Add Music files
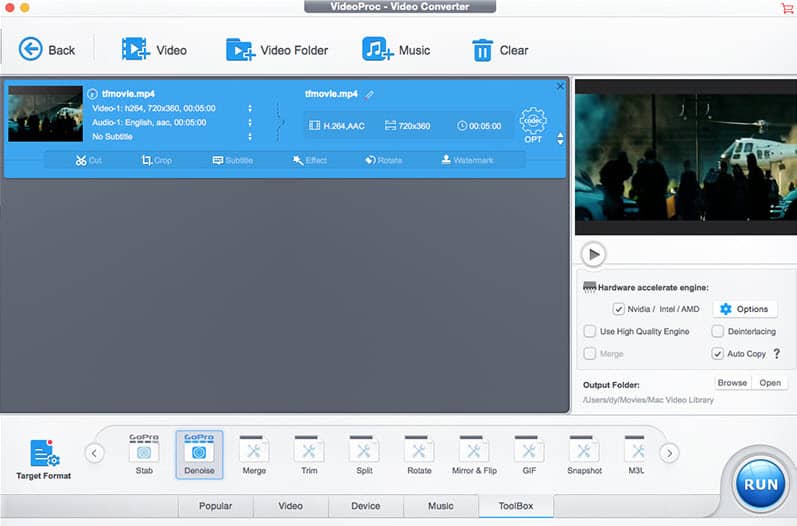 [396, 50]
